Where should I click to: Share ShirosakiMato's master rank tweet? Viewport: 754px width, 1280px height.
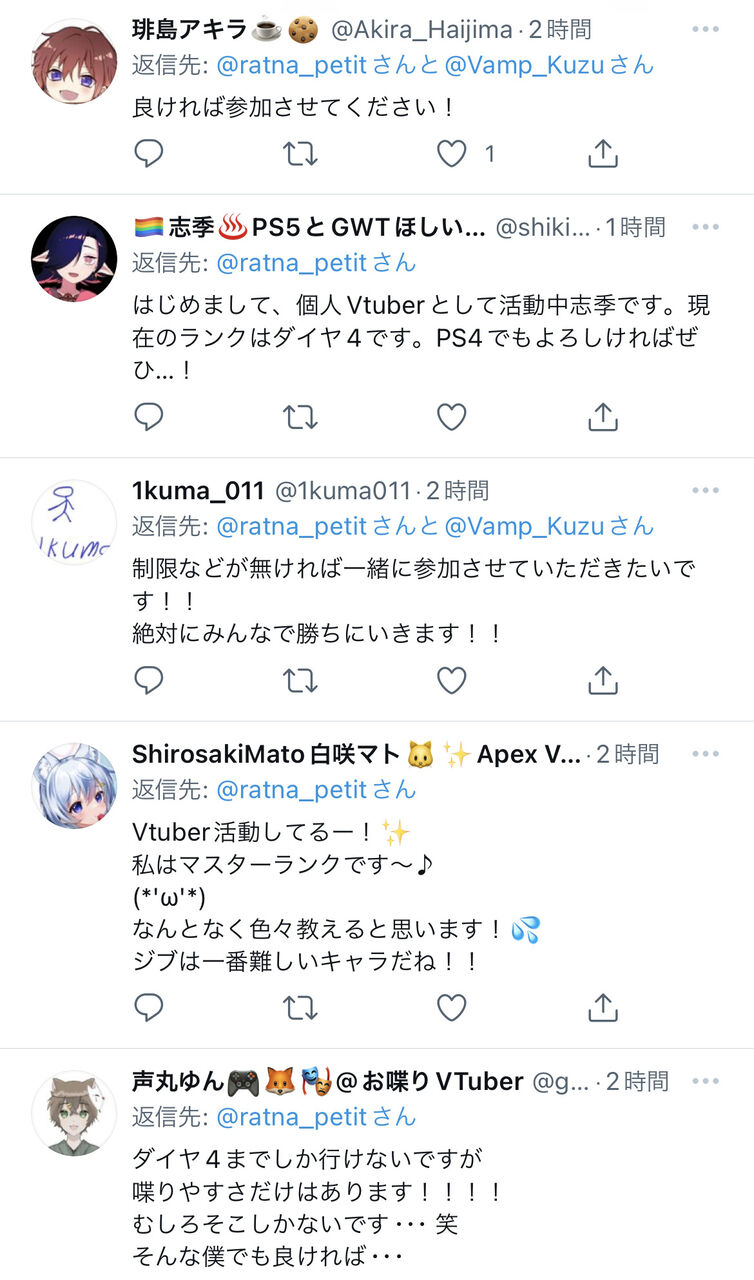click(603, 1006)
